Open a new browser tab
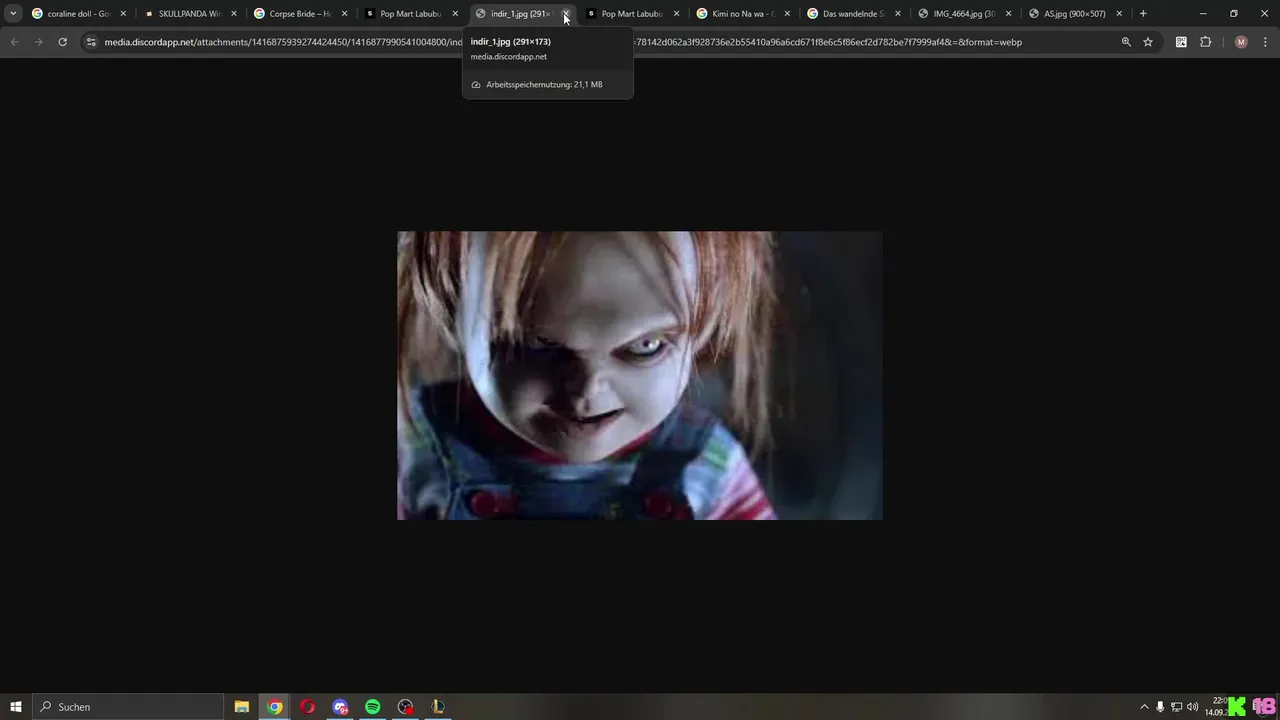 (1143, 14)
